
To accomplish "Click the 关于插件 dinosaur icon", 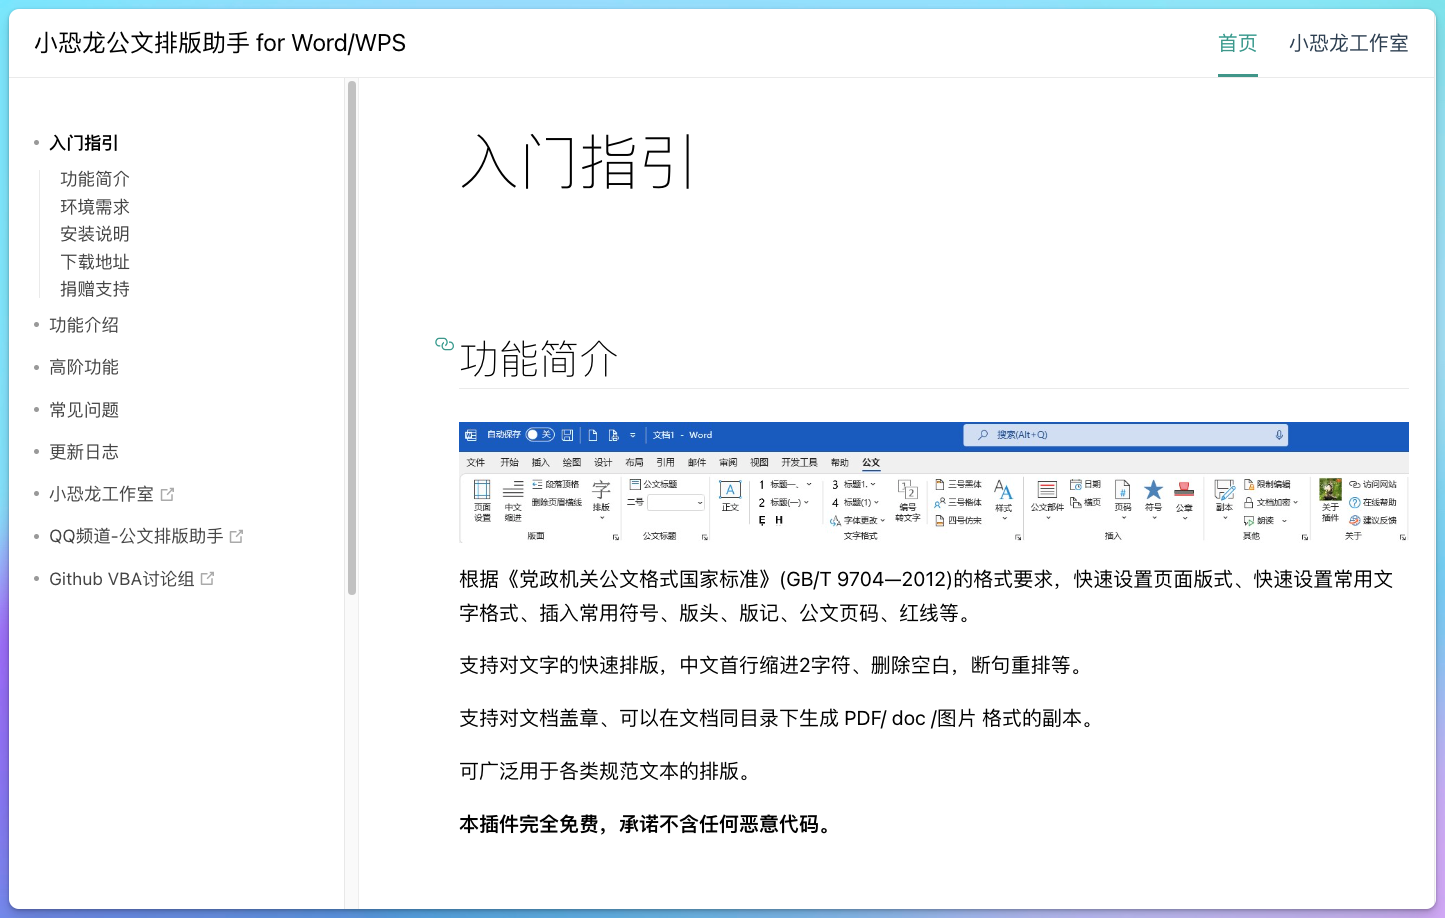I will coord(1331,489).
